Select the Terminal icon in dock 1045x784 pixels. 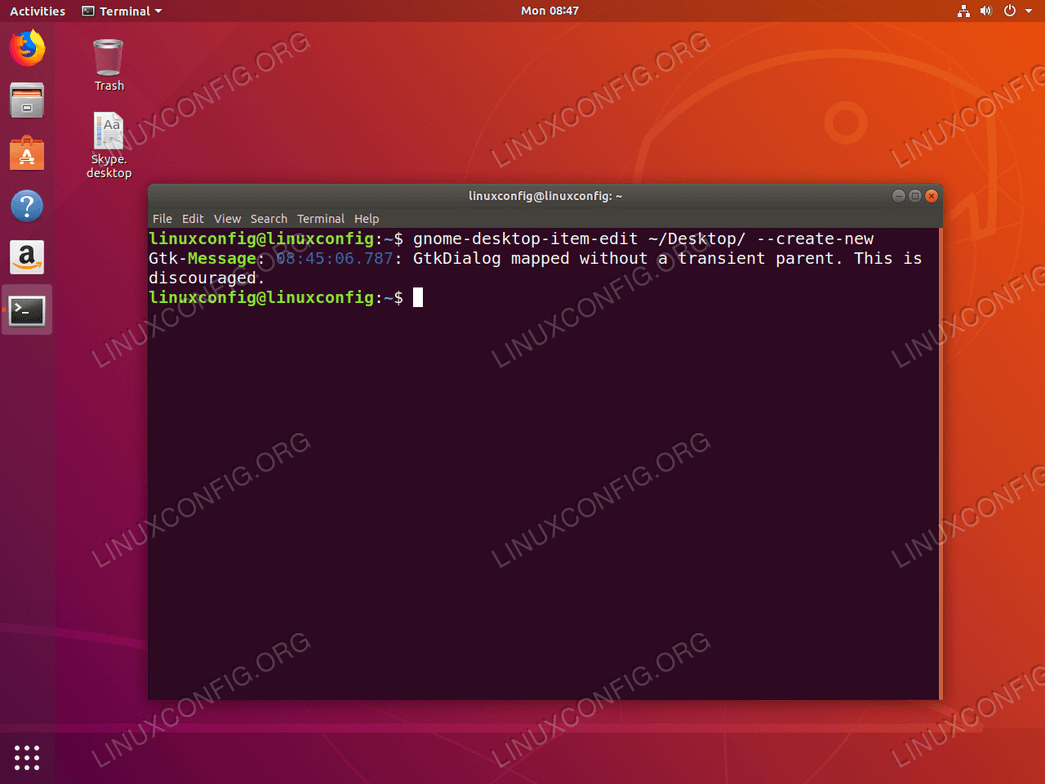click(x=27, y=311)
